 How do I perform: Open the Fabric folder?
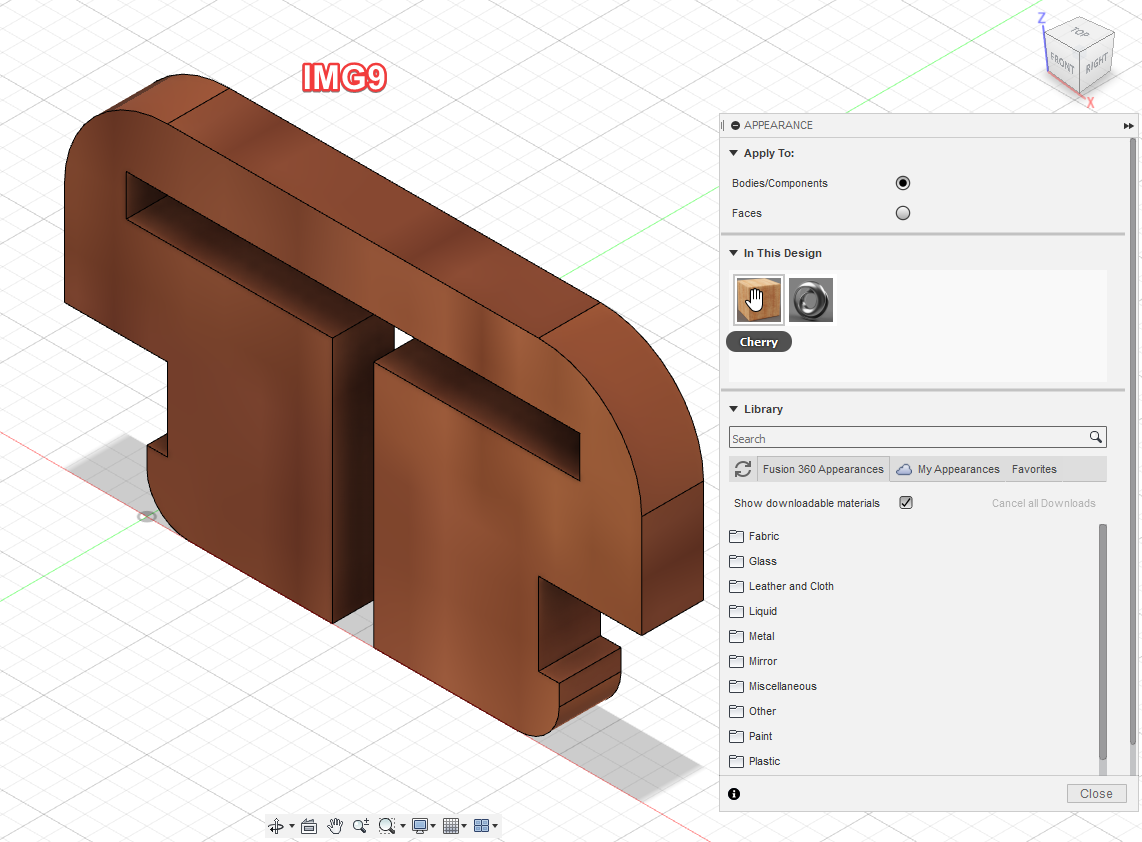pyautogui.click(x=754, y=536)
